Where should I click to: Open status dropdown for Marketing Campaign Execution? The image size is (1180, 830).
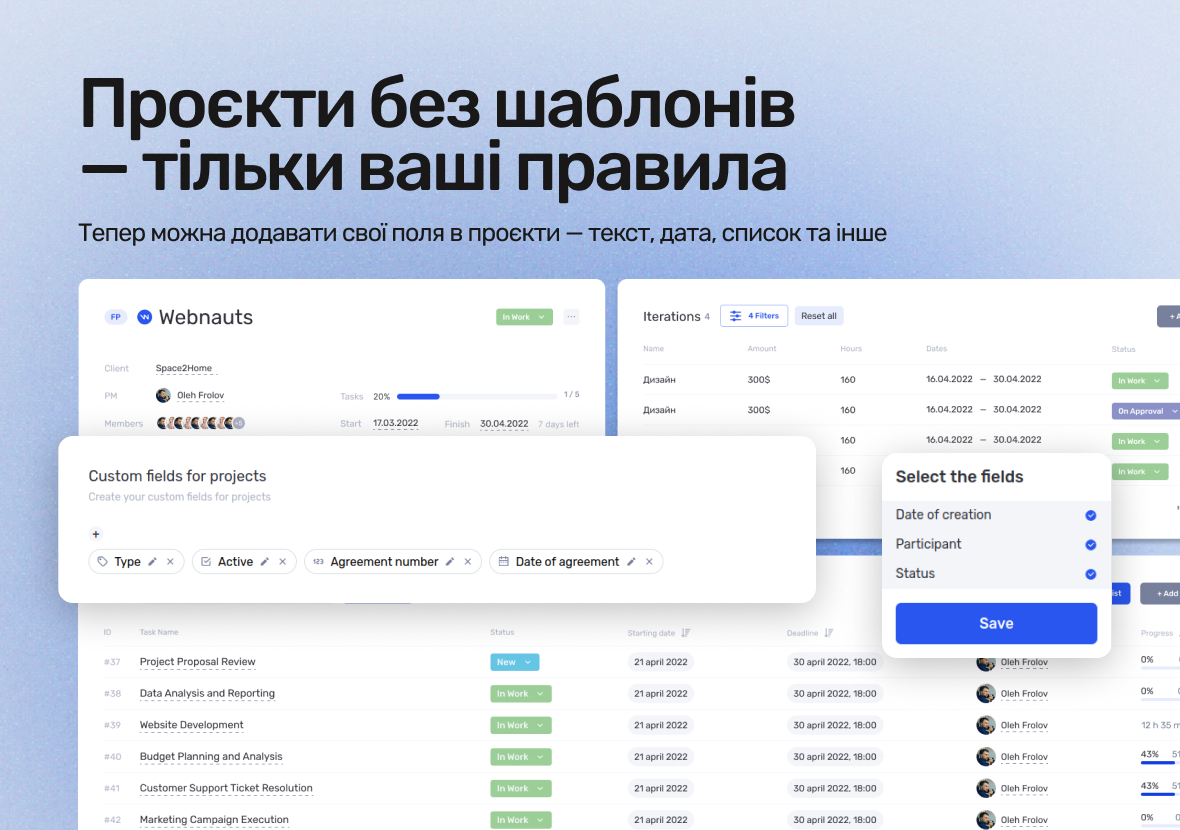click(521, 820)
